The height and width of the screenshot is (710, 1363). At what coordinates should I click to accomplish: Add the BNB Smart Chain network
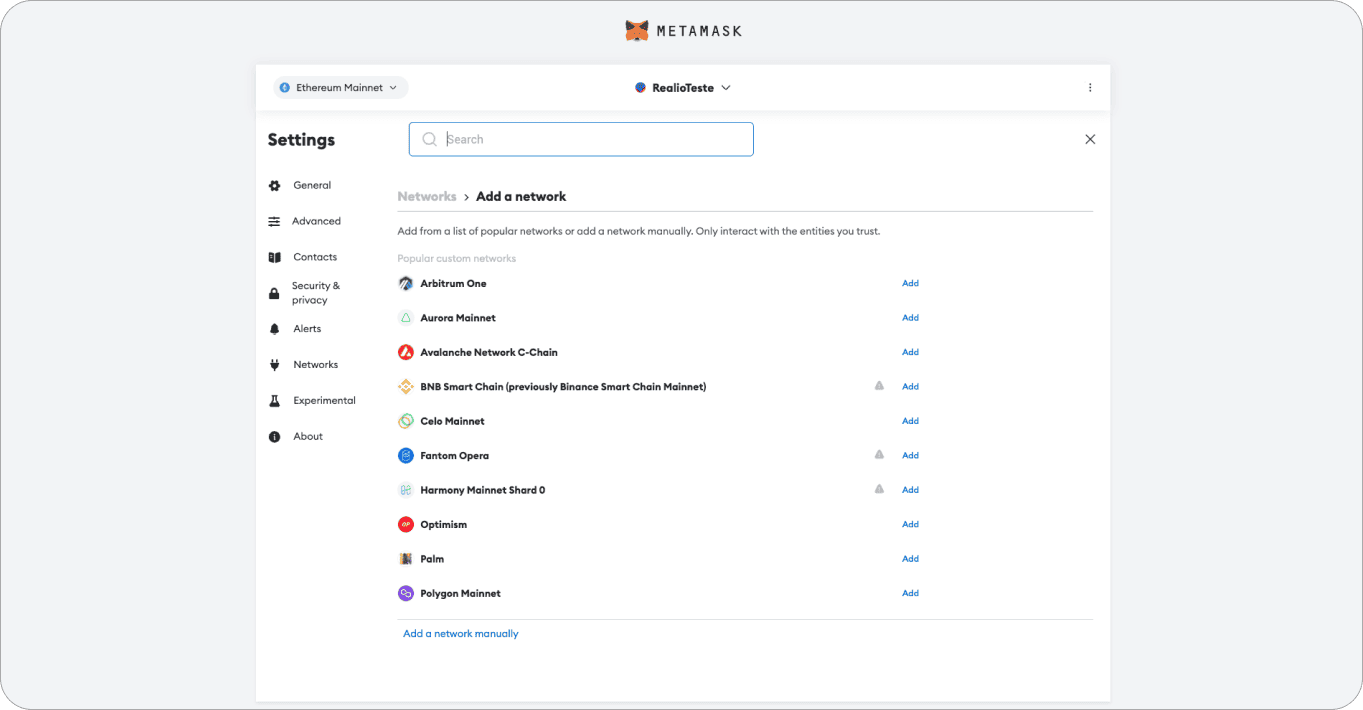(x=910, y=387)
